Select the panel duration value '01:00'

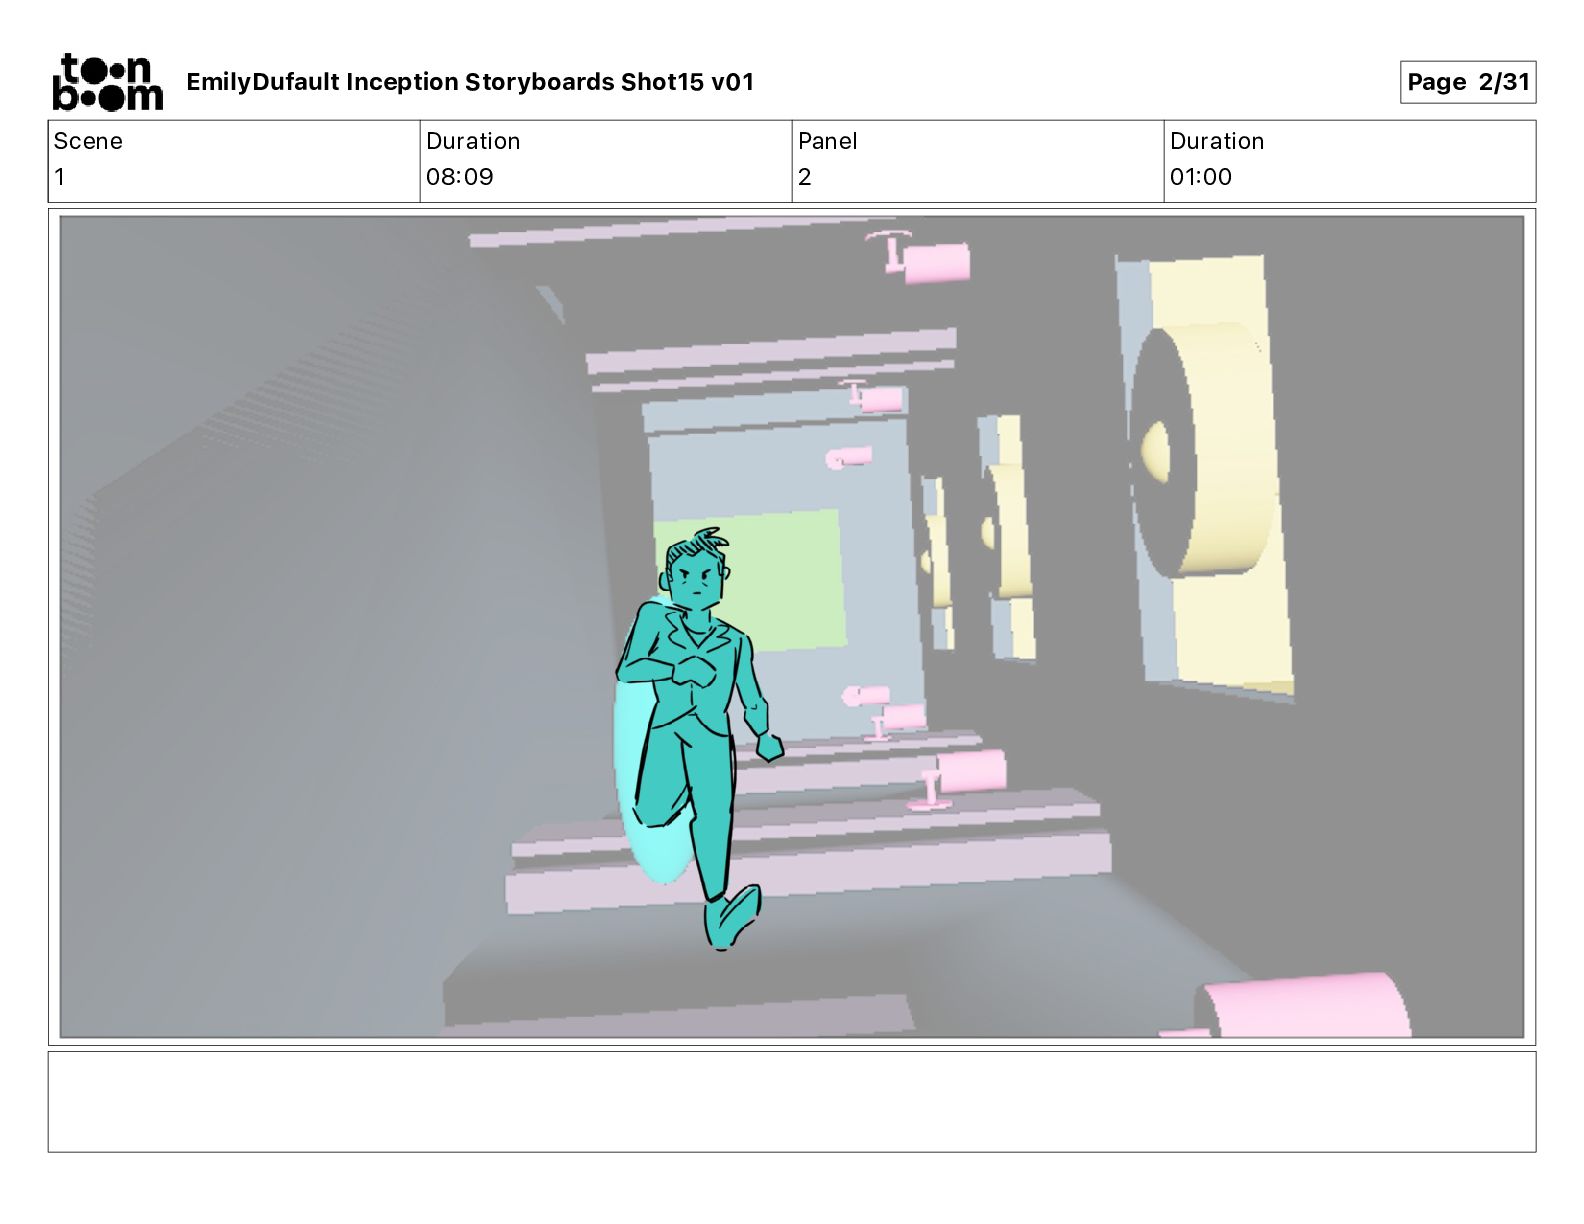pyautogui.click(x=1201, y=177)
